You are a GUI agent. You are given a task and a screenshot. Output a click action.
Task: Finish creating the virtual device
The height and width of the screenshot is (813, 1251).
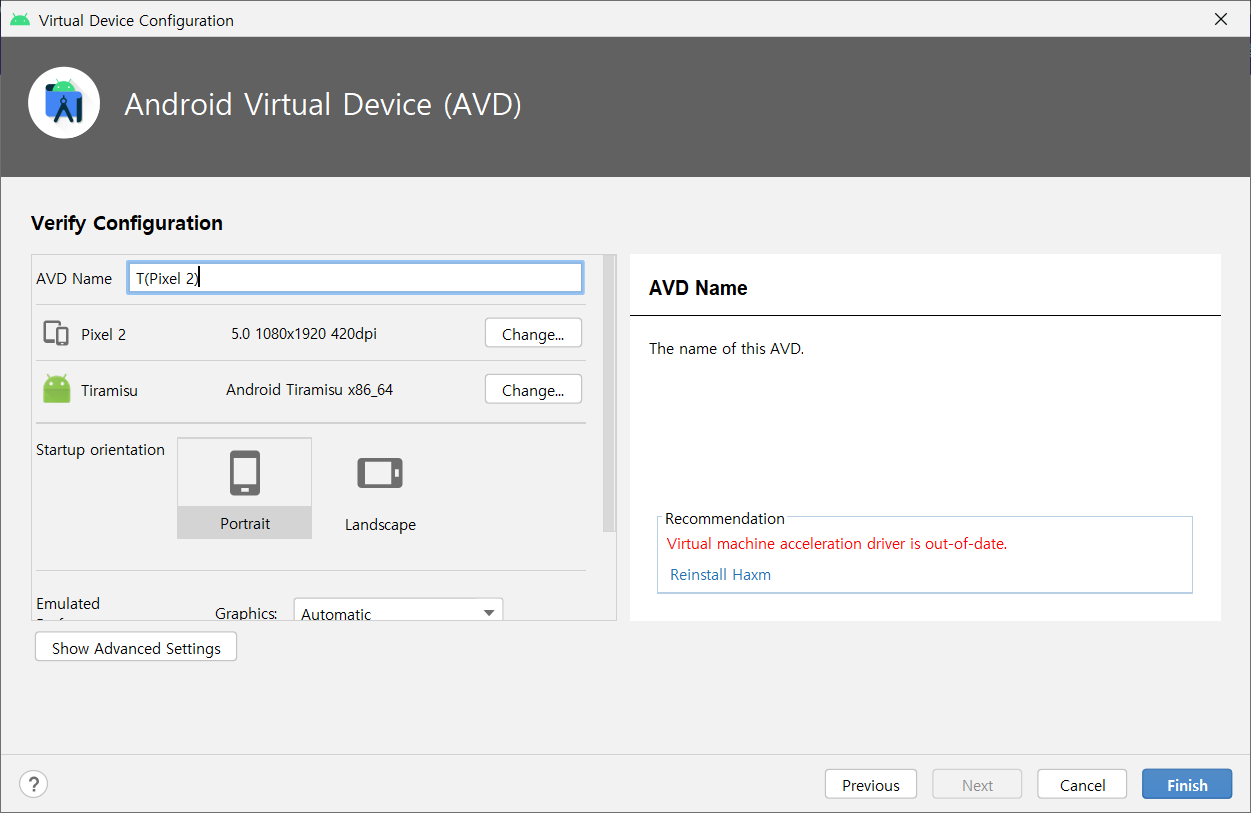1187,785
